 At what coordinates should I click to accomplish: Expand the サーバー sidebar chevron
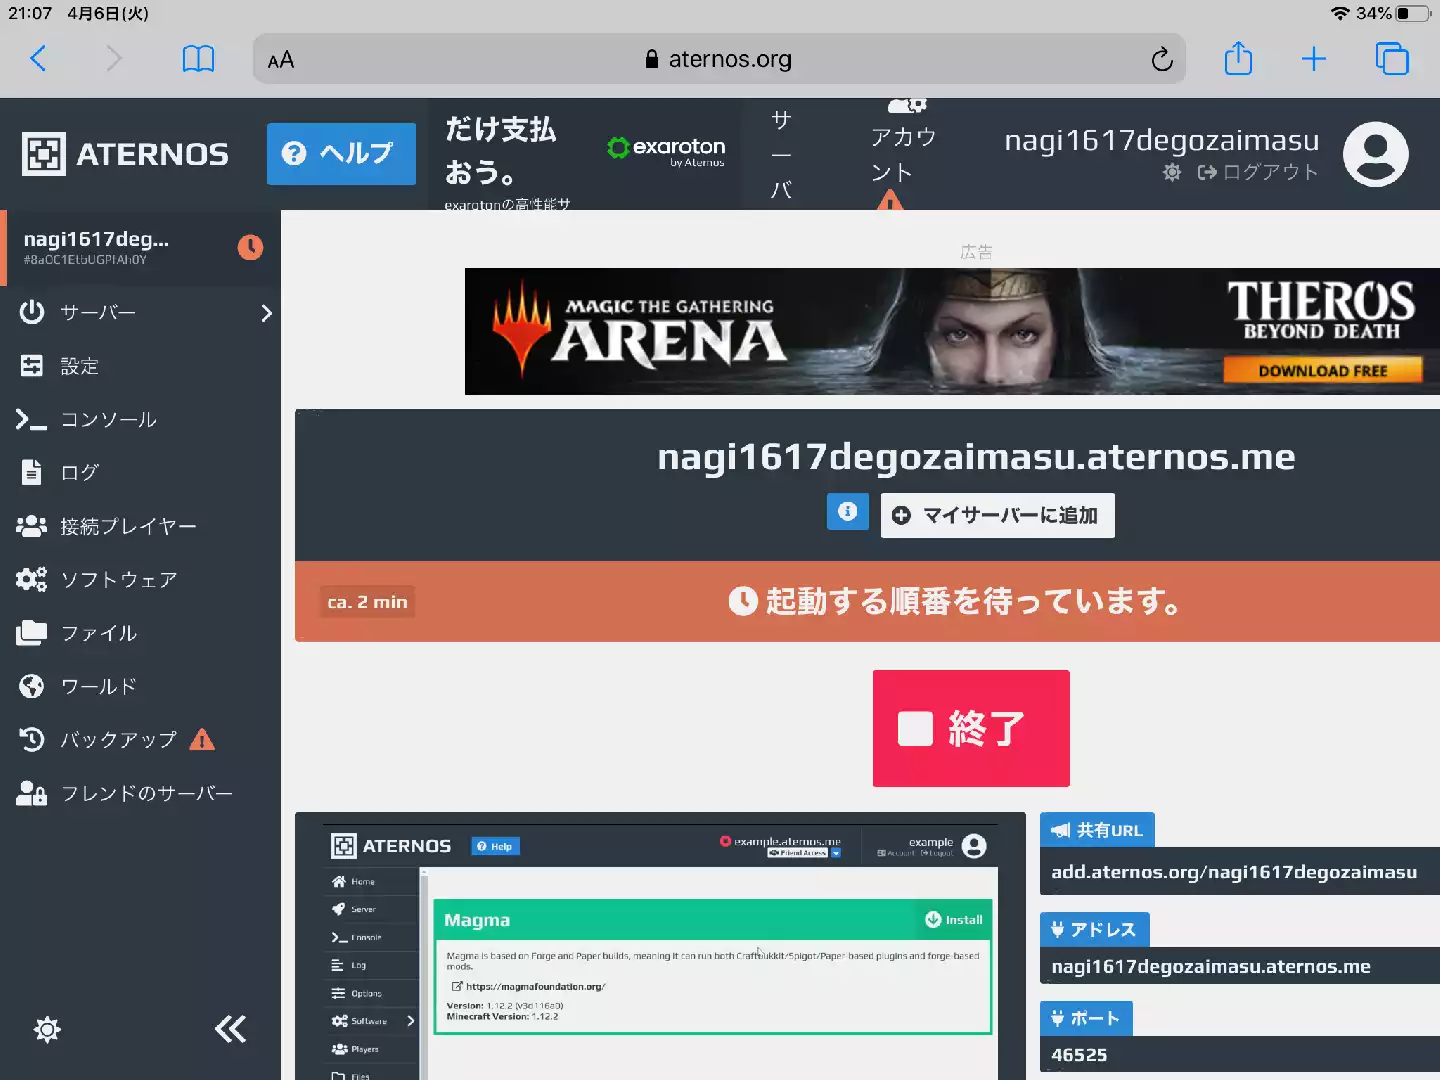266,313
